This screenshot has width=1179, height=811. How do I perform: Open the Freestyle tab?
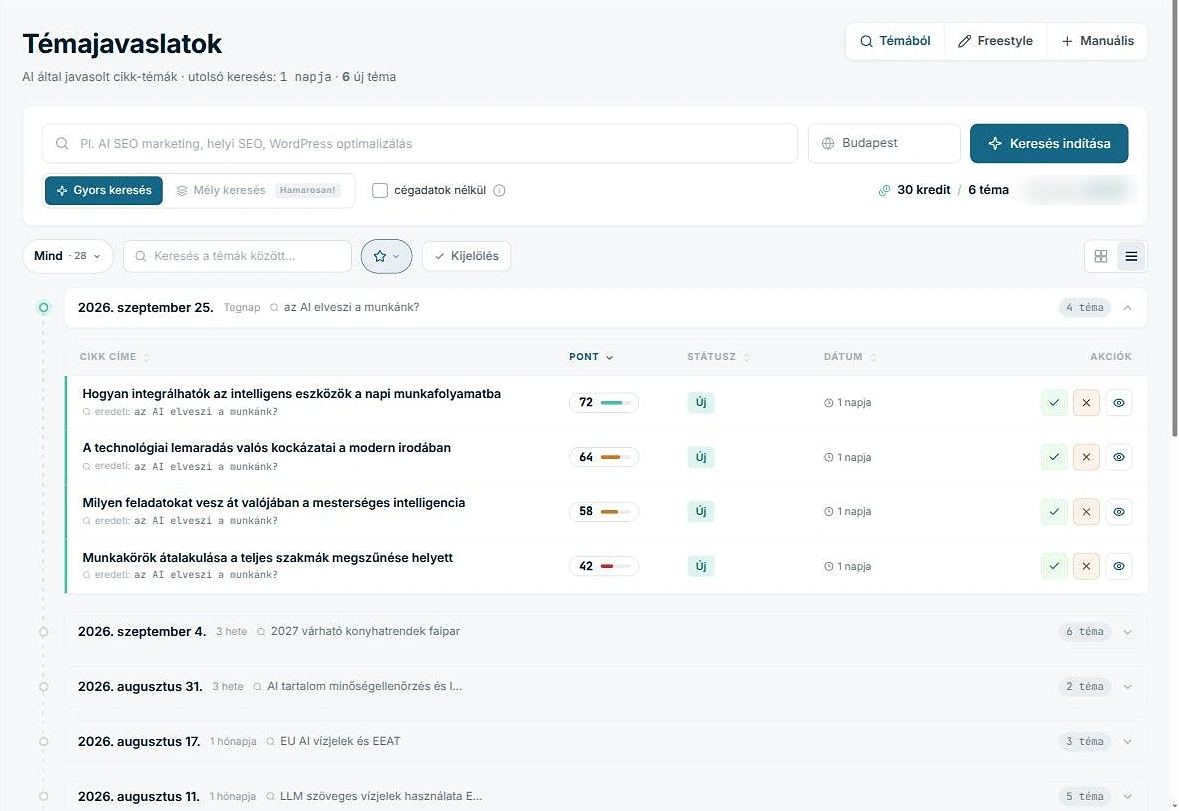[x=996, y=41]
